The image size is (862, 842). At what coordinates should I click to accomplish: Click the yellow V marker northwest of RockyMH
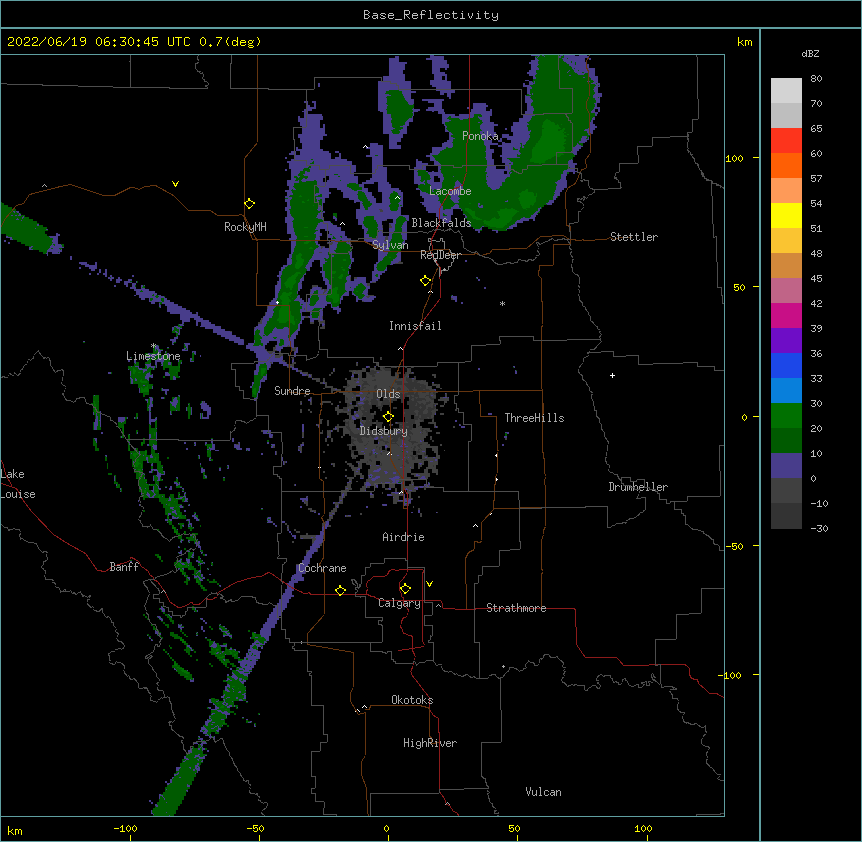(175, 184)
